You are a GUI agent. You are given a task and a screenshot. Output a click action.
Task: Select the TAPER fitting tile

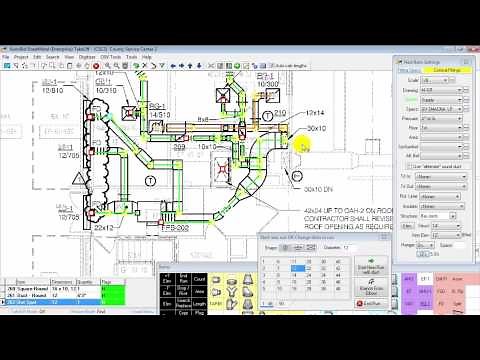click(216, 304)
